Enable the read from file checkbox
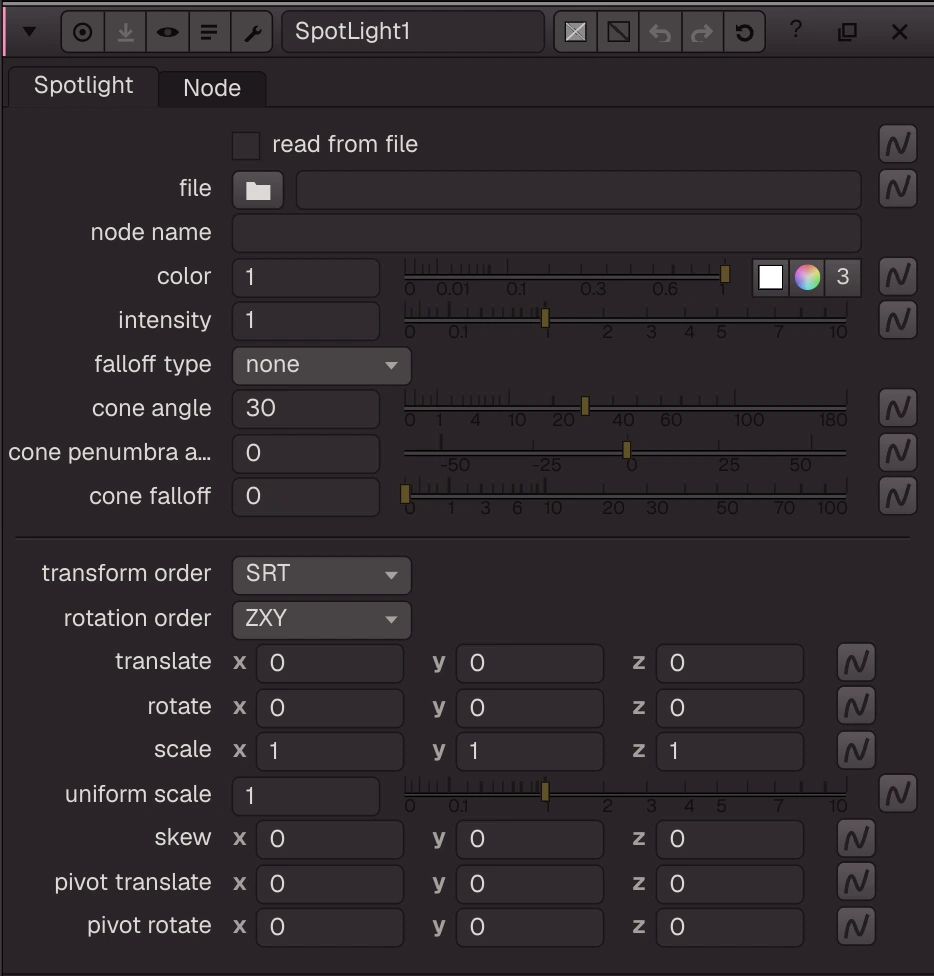The height and width of the screenshot is (976, 934). coord(246,145)
